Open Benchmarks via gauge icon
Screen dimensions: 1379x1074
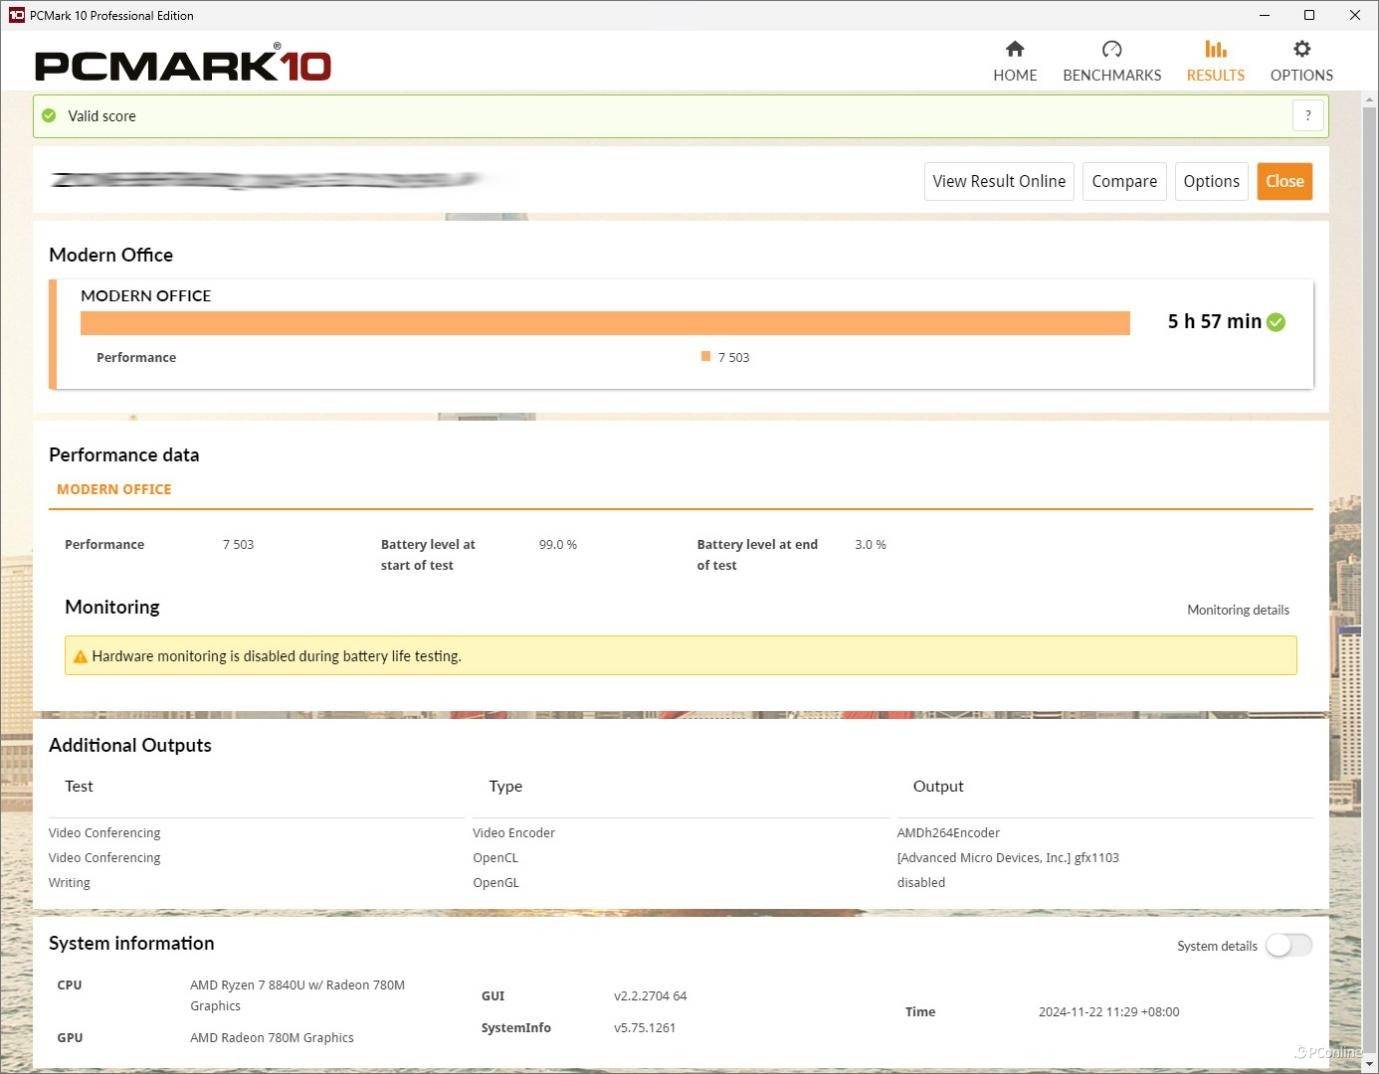(x=1111, y=49)
